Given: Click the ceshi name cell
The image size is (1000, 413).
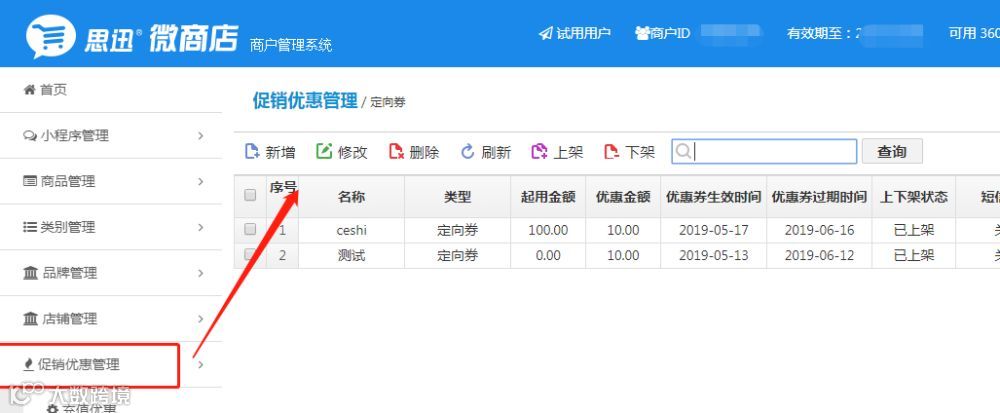Looking at the screenshot, I should pyautogui.click(x=351, y=230).
